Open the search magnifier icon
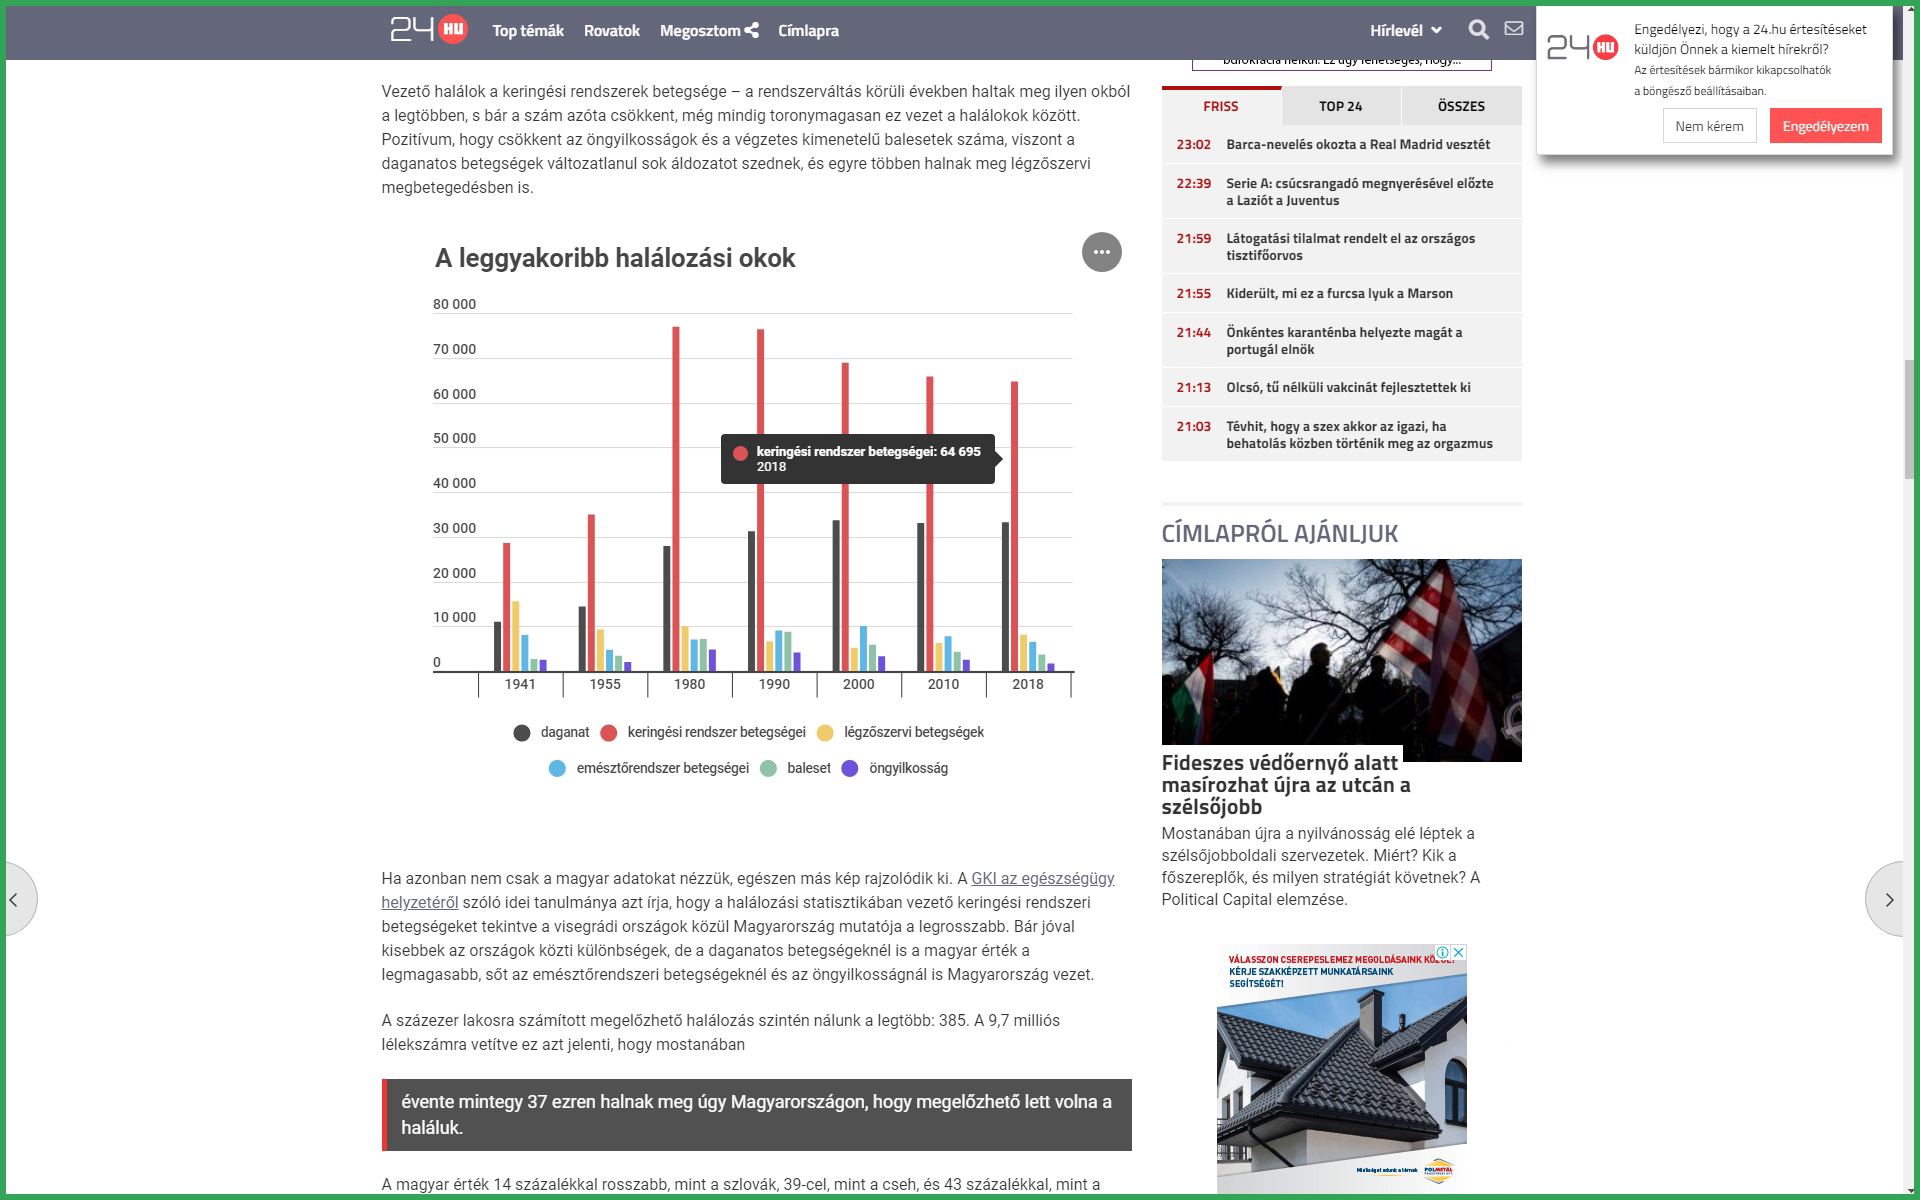 (1478, 30)
